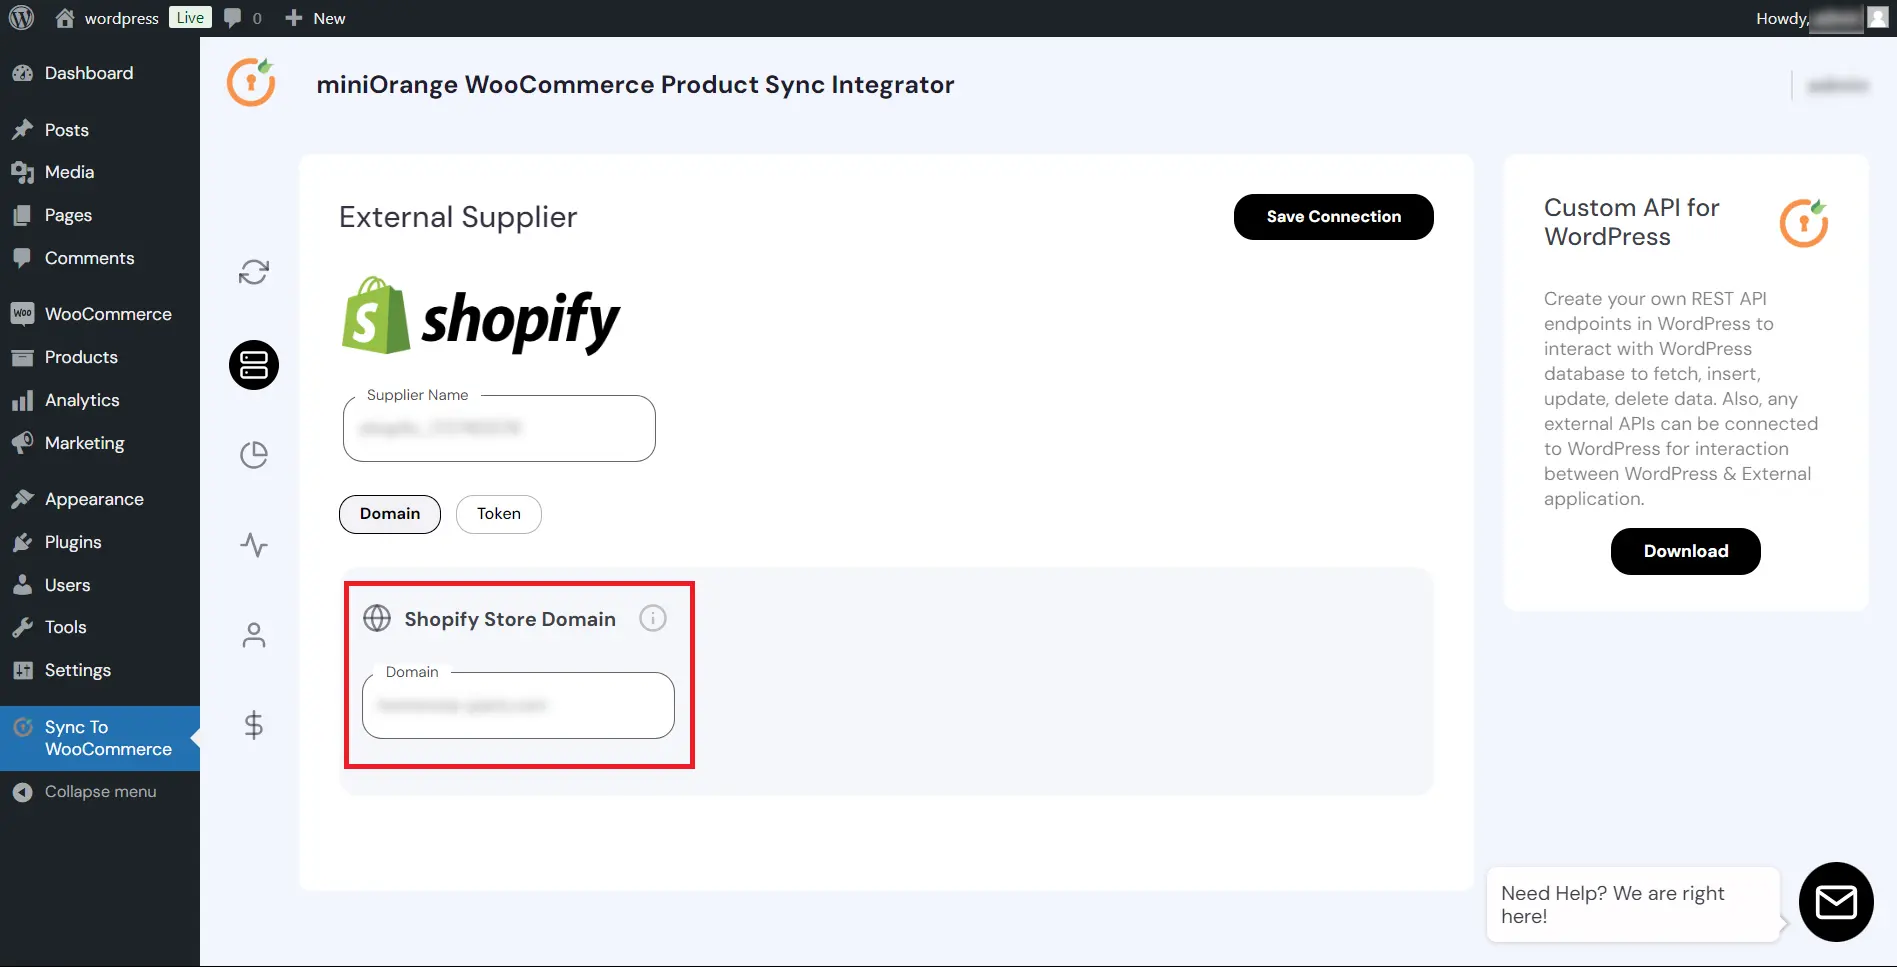Click the Shopify Store Domain globe icon
The width and height of the screenshot is (1897, 967).
pyautogui.click(x=377, y=618)
